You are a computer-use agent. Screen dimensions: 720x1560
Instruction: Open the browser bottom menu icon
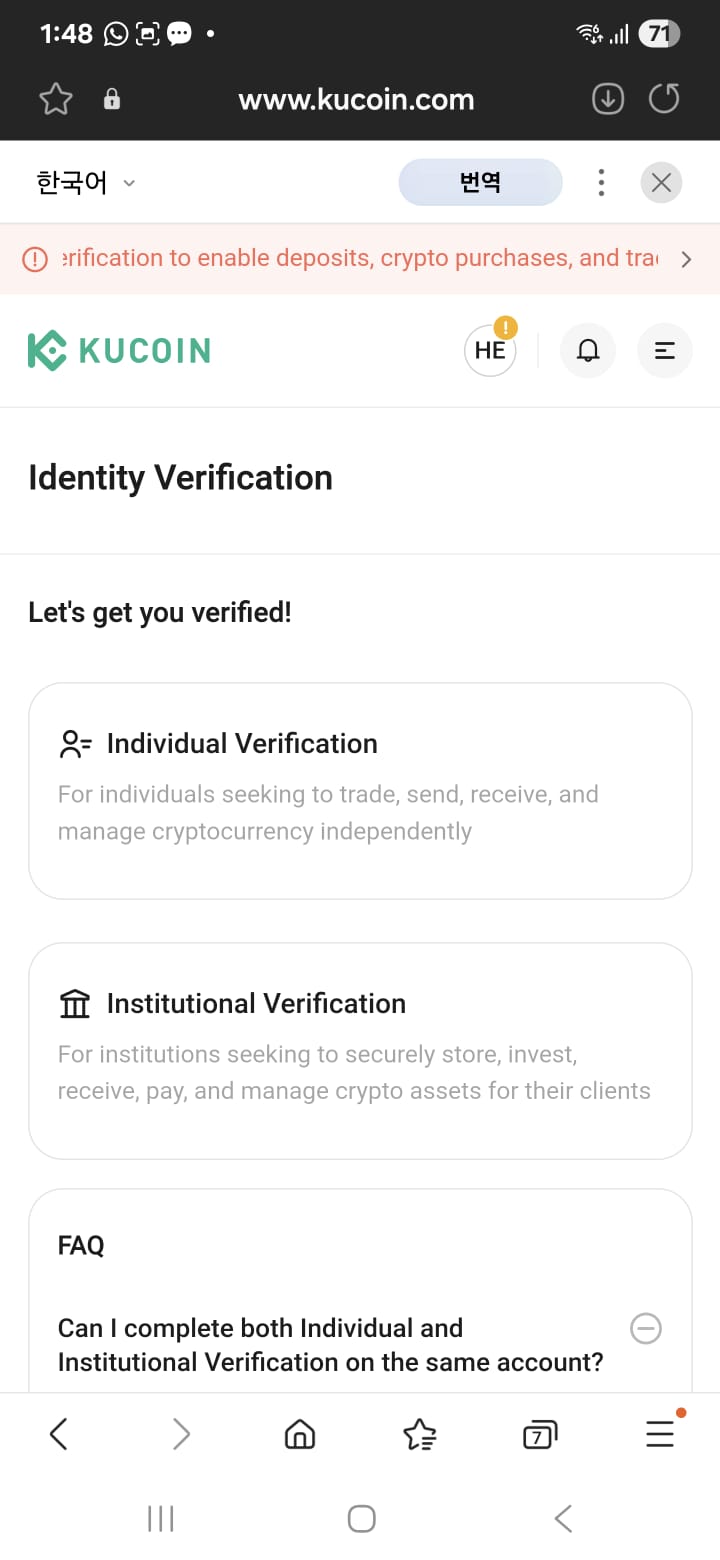pyautogui.click(x=660, y=1433)
